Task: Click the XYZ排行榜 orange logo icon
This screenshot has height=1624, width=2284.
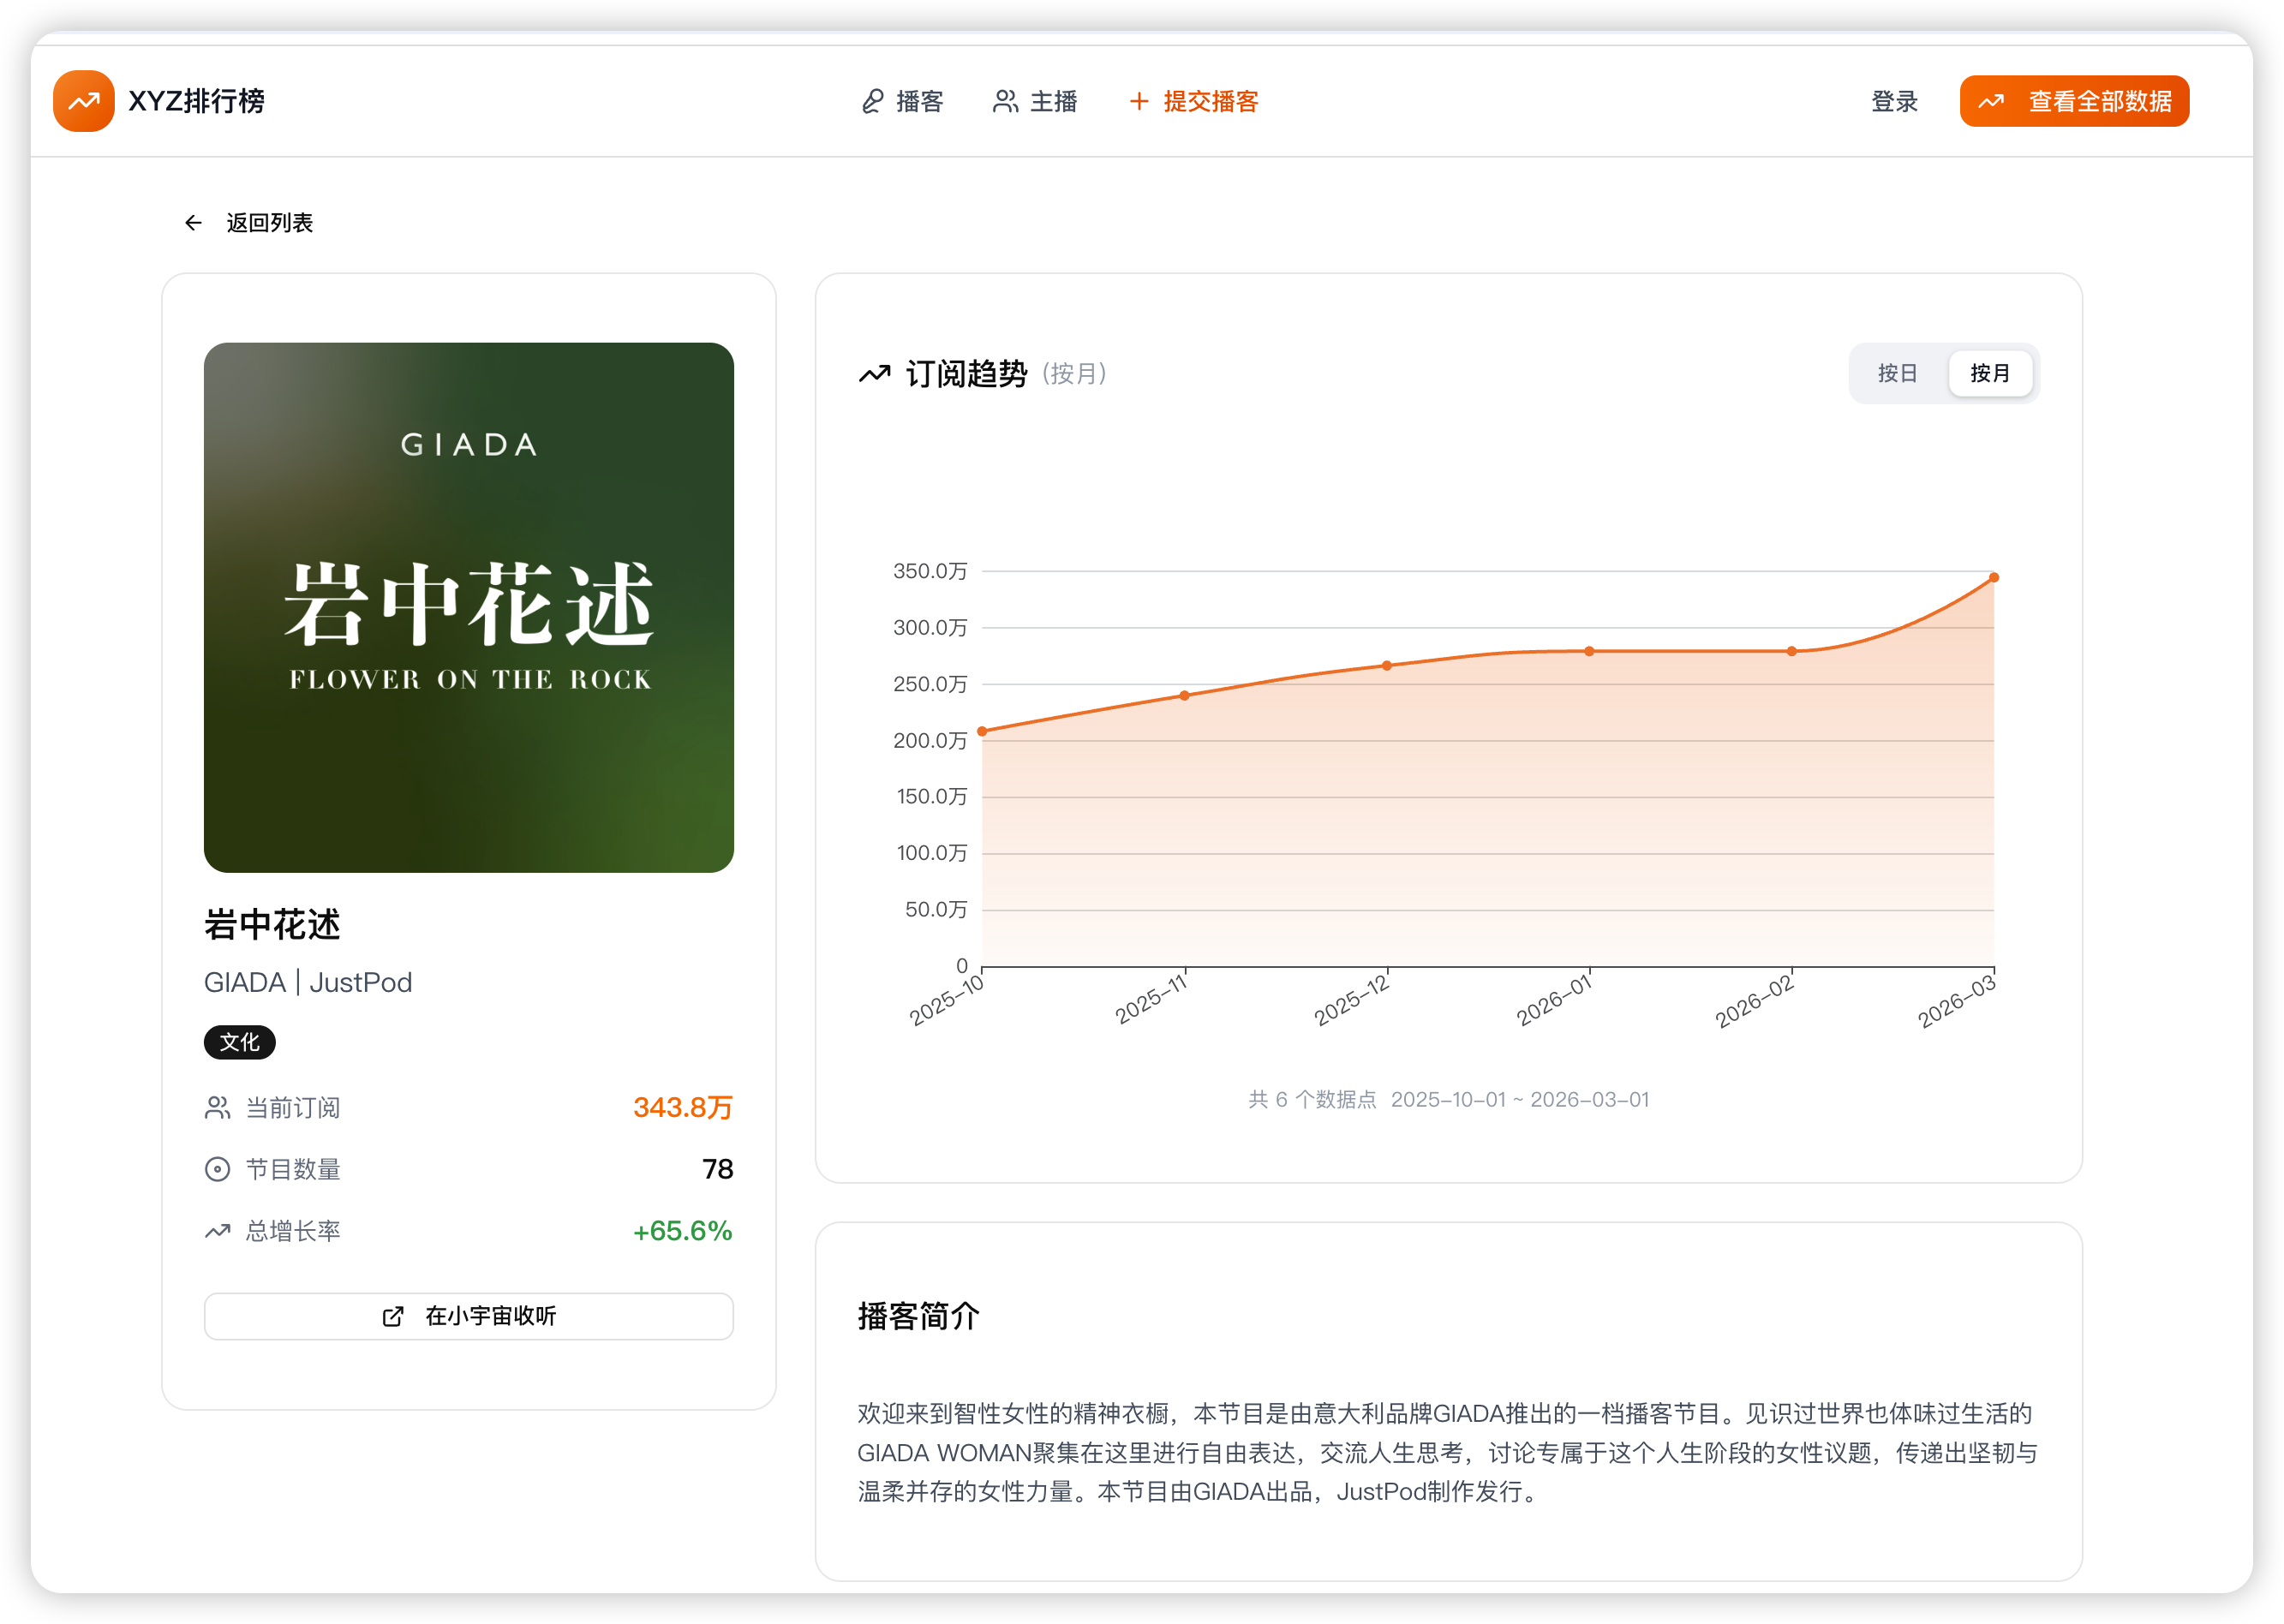Action: pyautogui.click(x=84, y=101)
